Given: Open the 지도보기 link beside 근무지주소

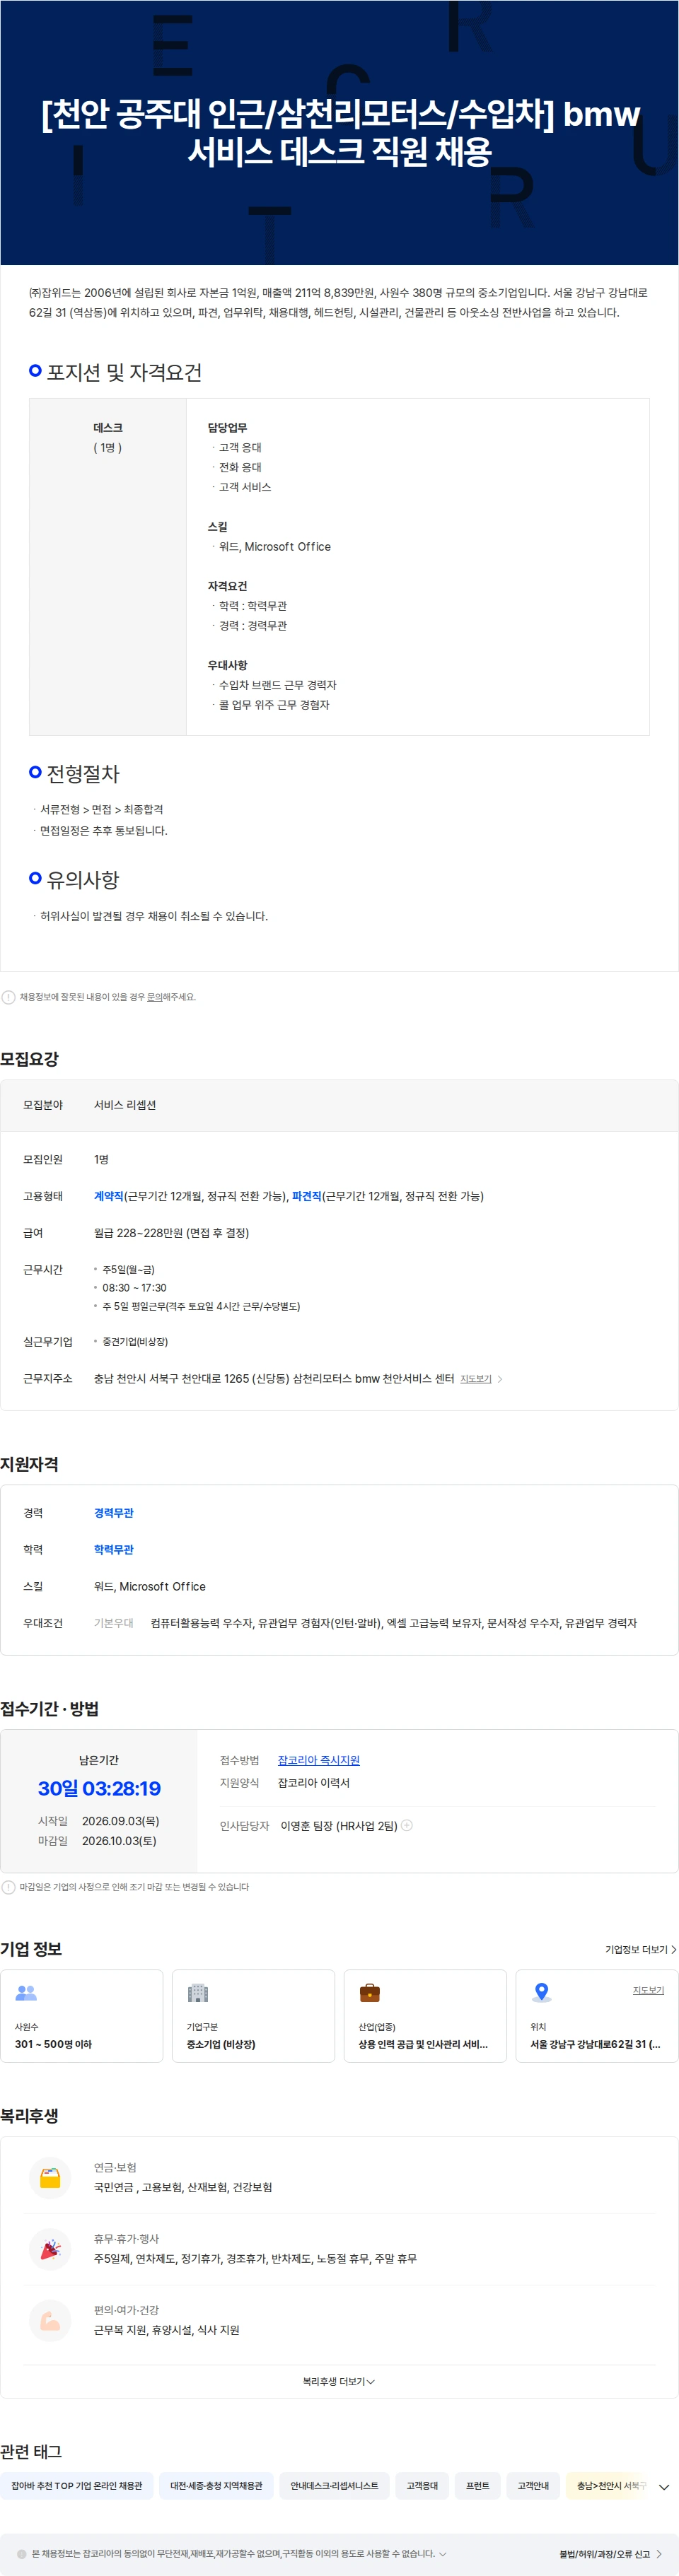Looking at the screenshot, I should [475, 1379].
